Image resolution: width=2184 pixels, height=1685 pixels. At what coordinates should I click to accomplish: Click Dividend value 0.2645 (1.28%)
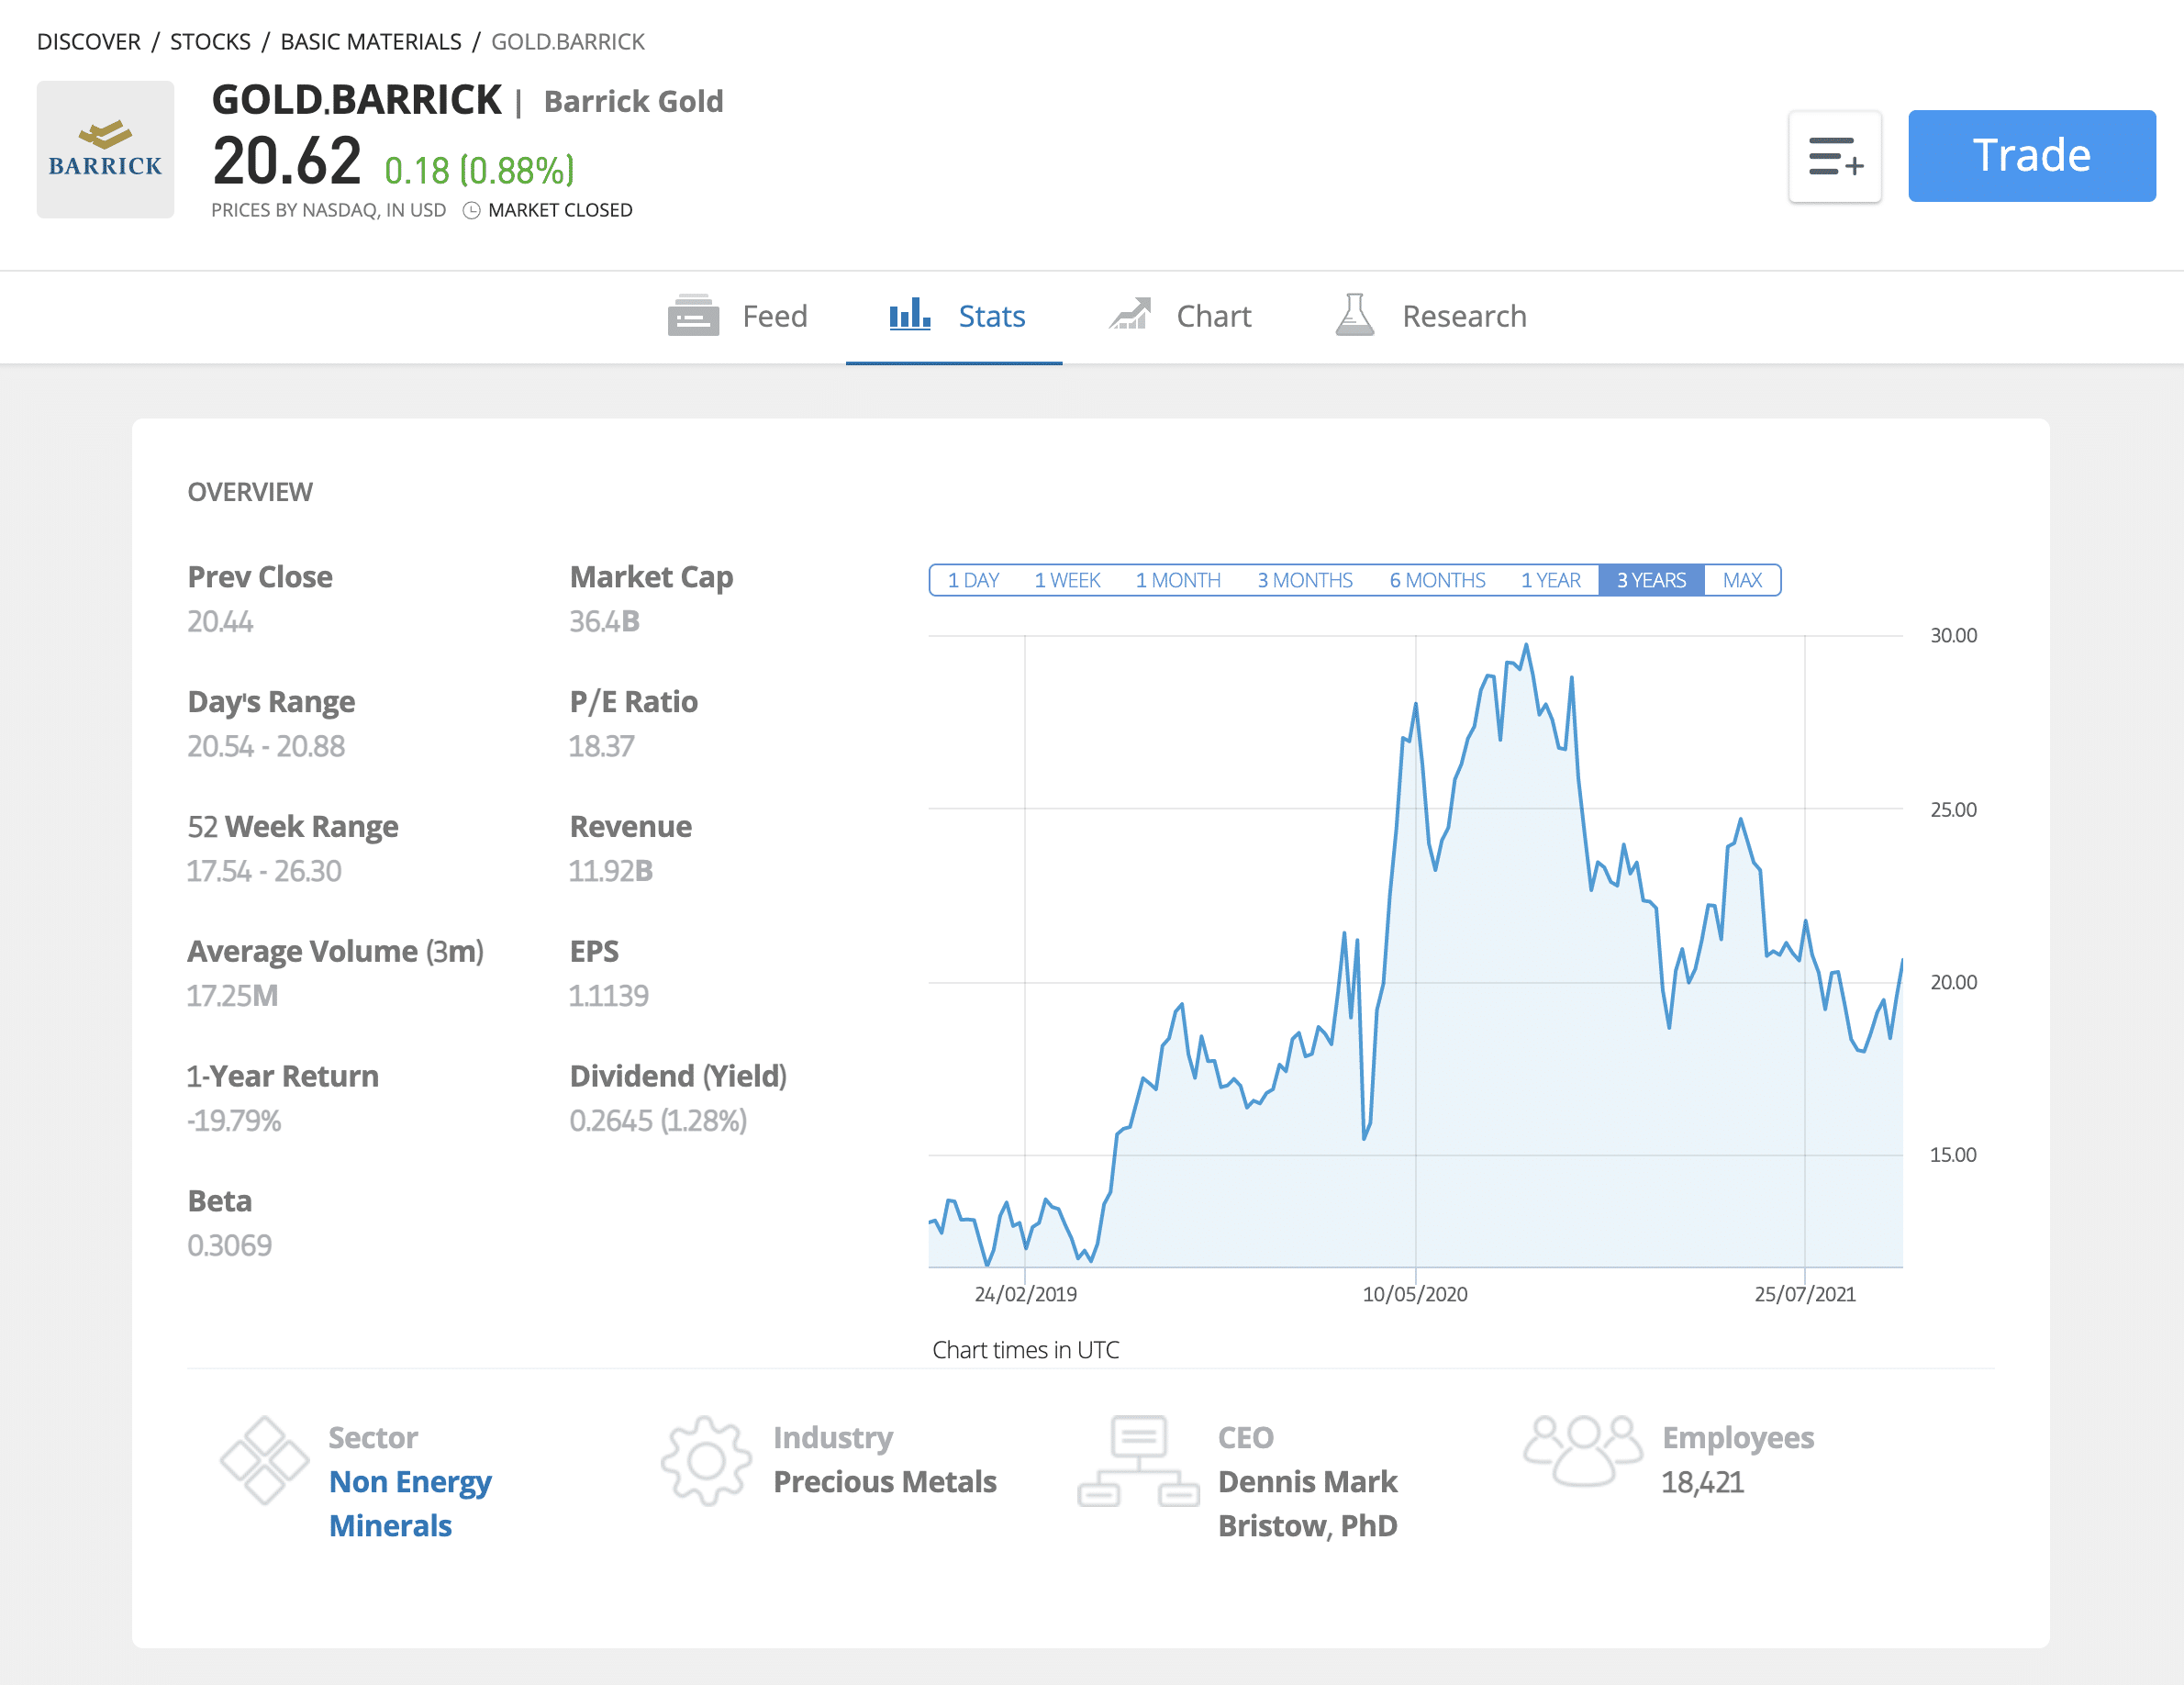658,1121
